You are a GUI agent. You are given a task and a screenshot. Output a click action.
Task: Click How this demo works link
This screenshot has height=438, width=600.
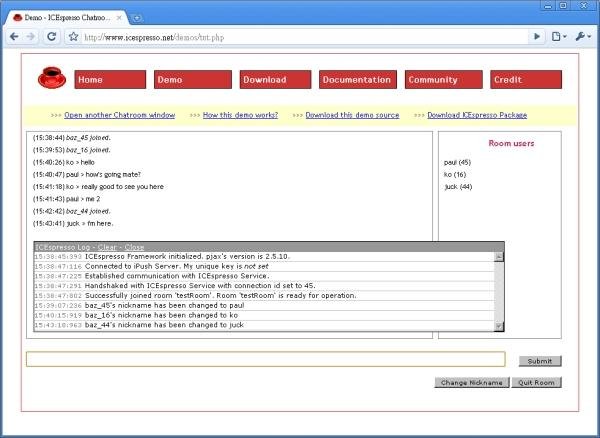coord(240,115)
